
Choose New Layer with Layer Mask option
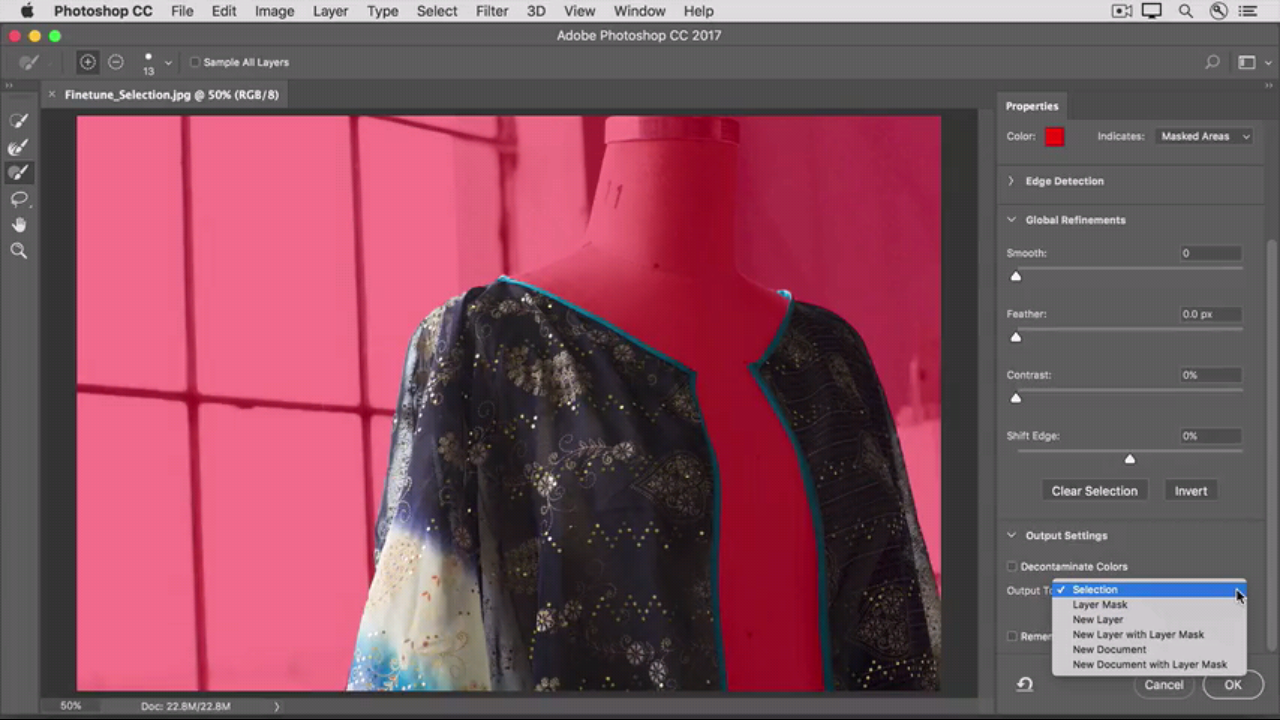point(1137,634)
